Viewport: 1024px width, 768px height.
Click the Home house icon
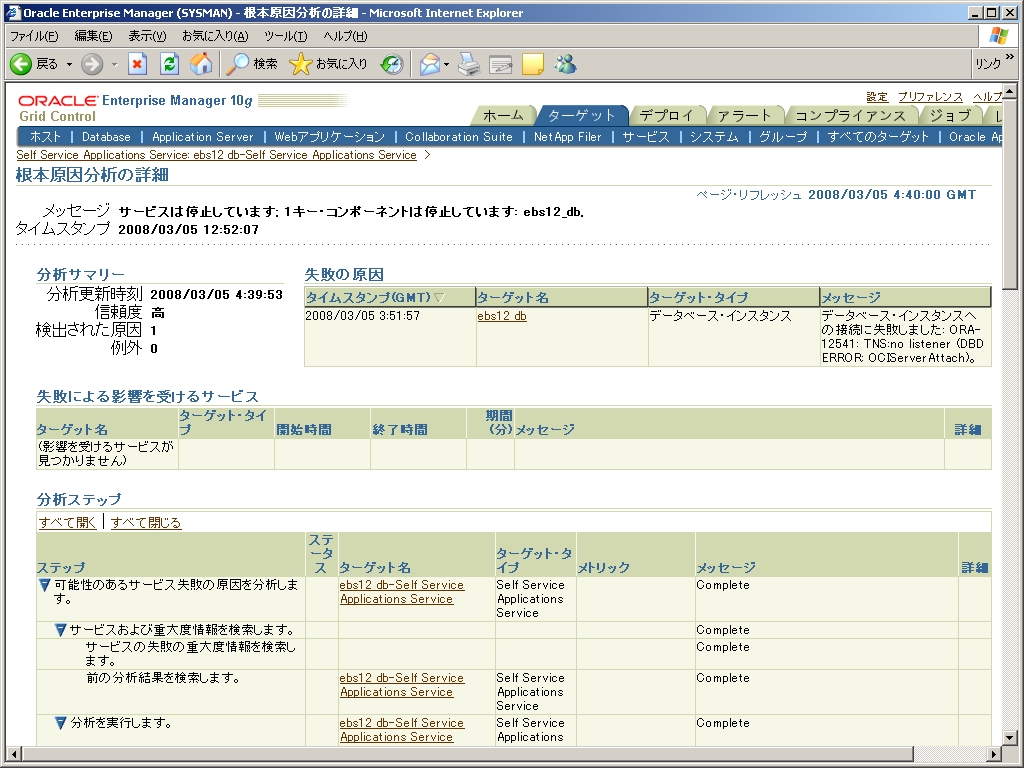point(201,64)
